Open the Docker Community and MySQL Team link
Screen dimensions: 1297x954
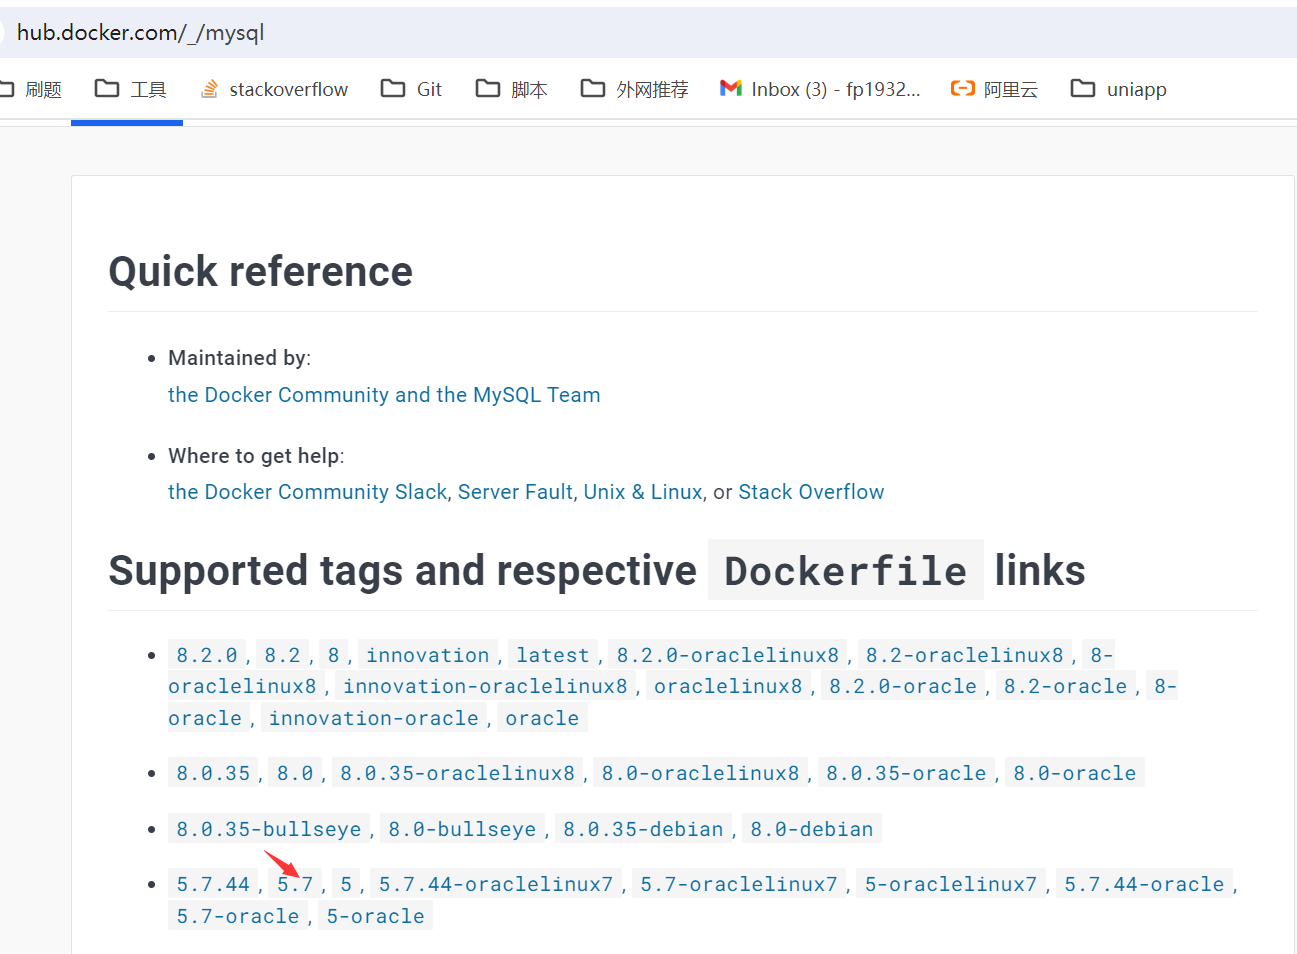384,395
